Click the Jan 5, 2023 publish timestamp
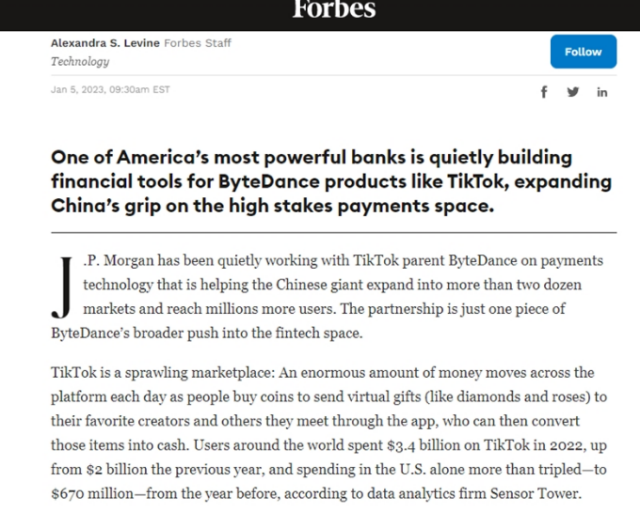 110,89
